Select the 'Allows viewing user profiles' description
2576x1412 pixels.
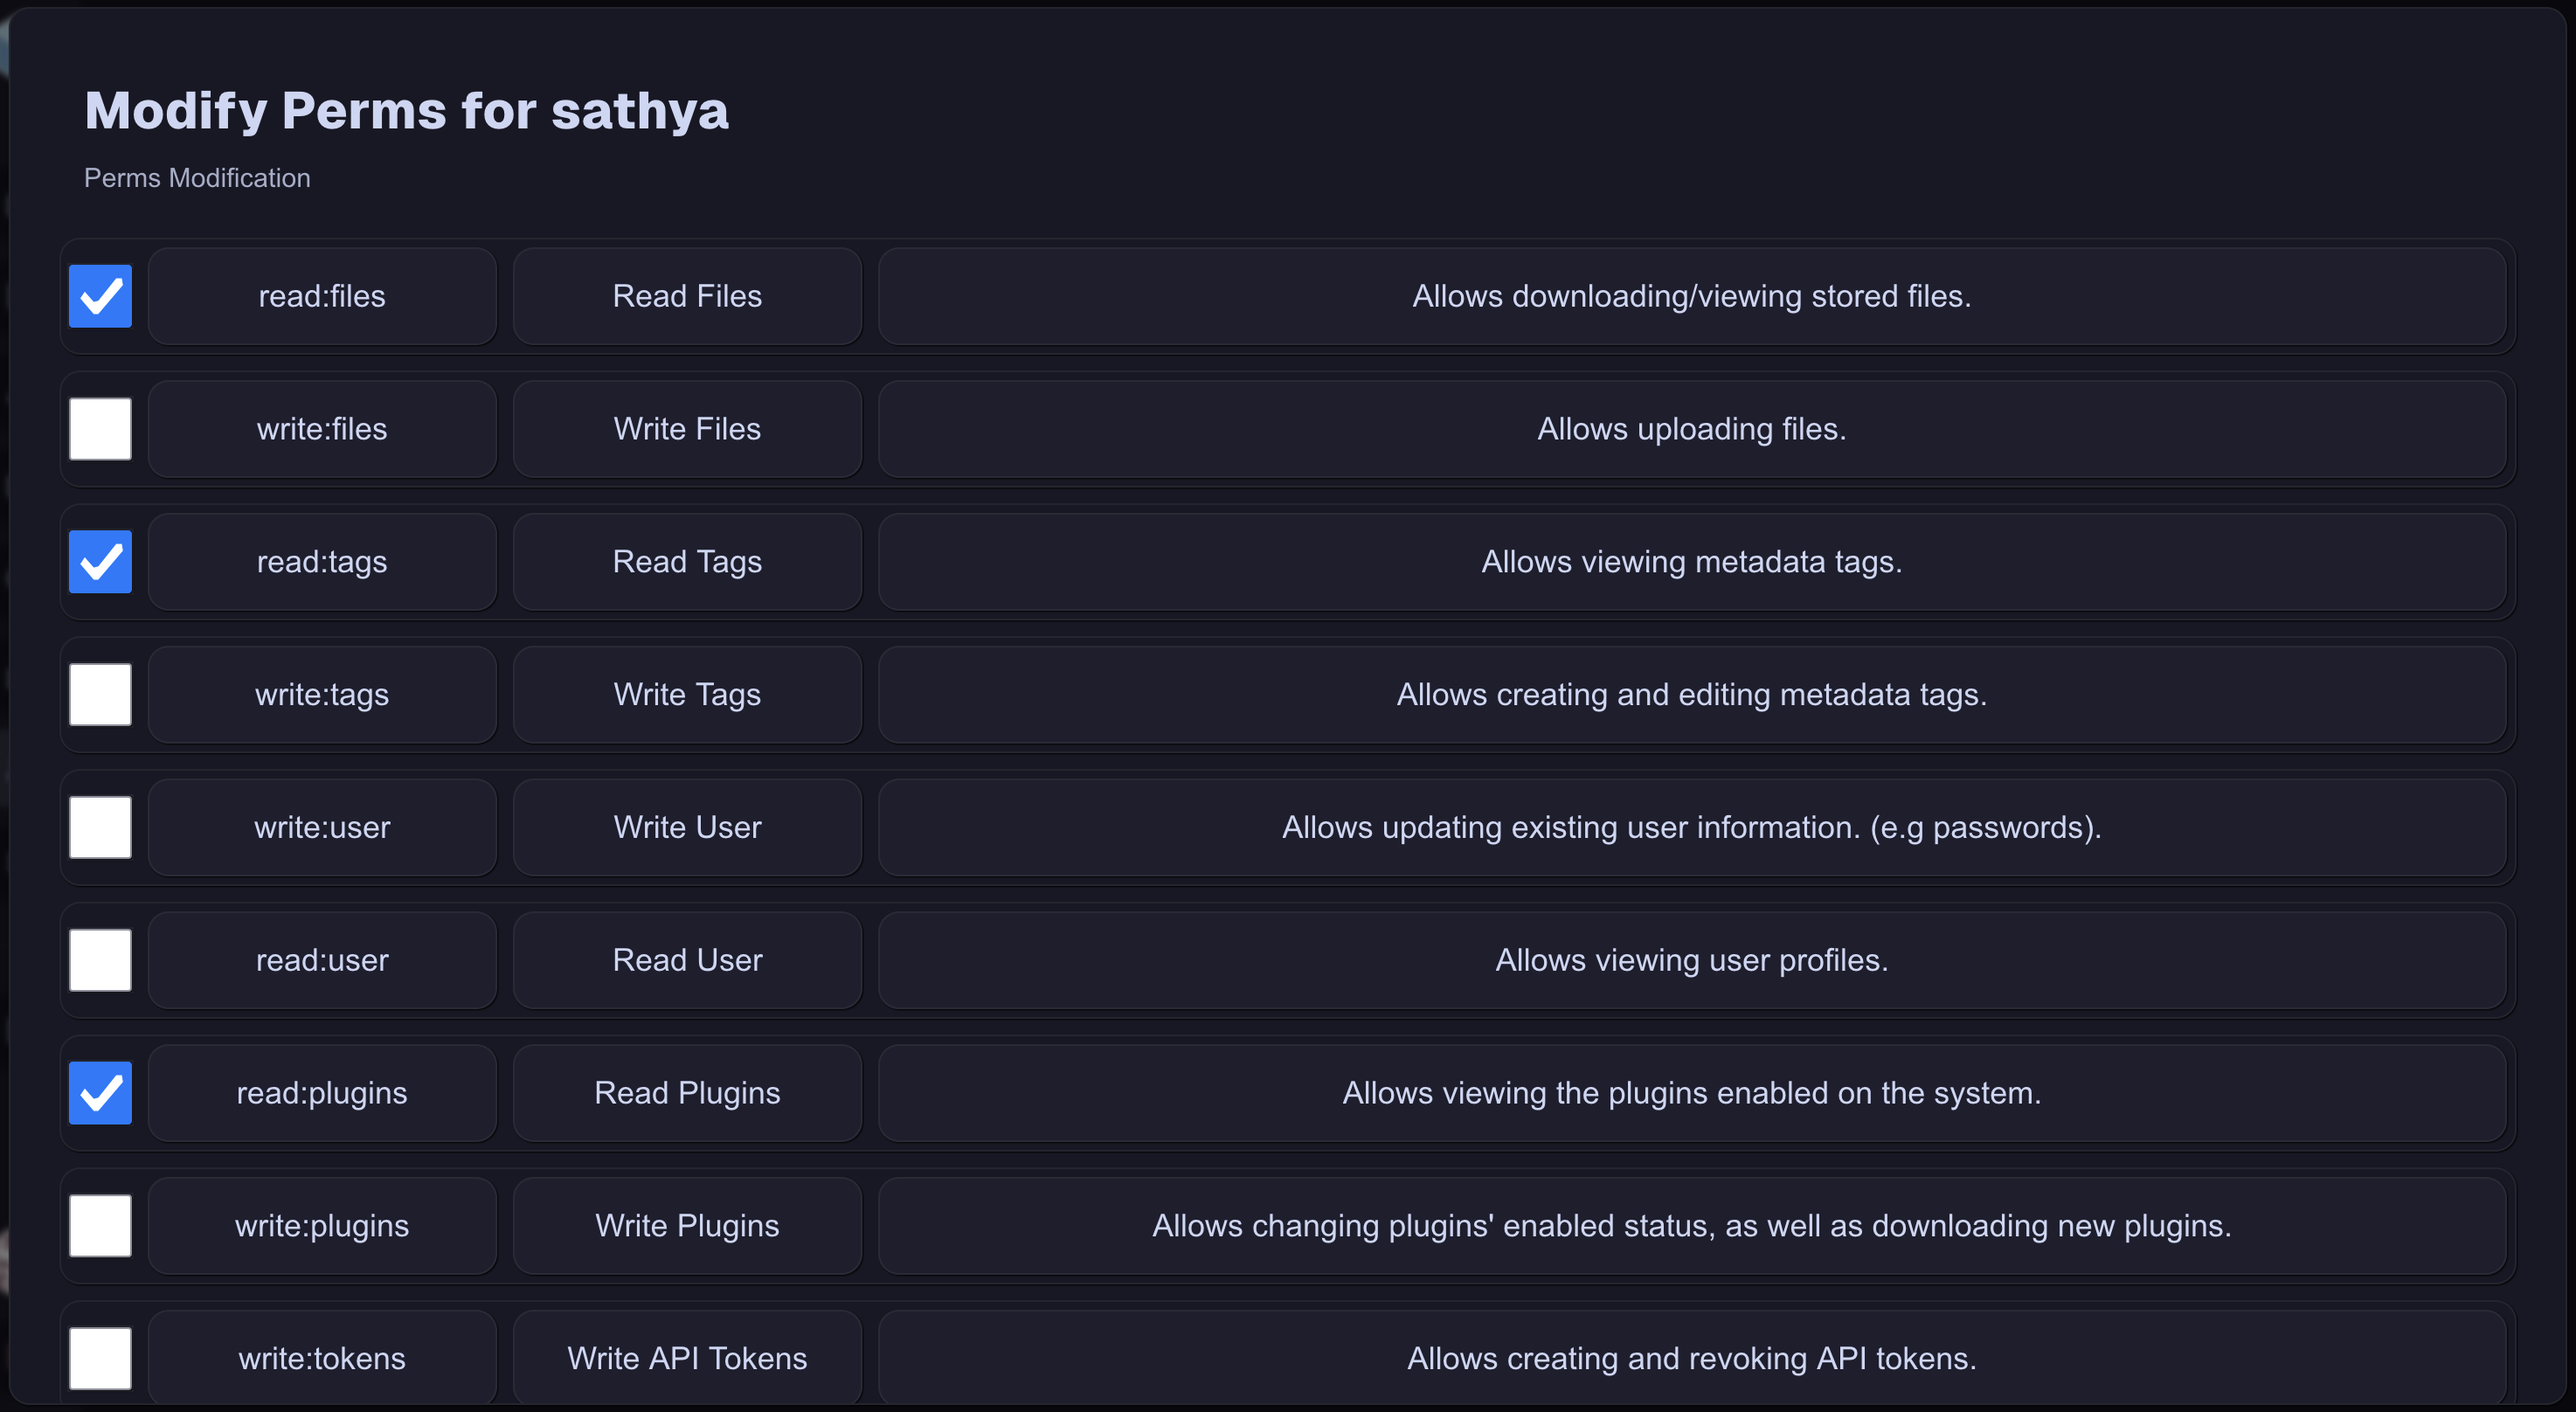click(x=1691, y=960)
